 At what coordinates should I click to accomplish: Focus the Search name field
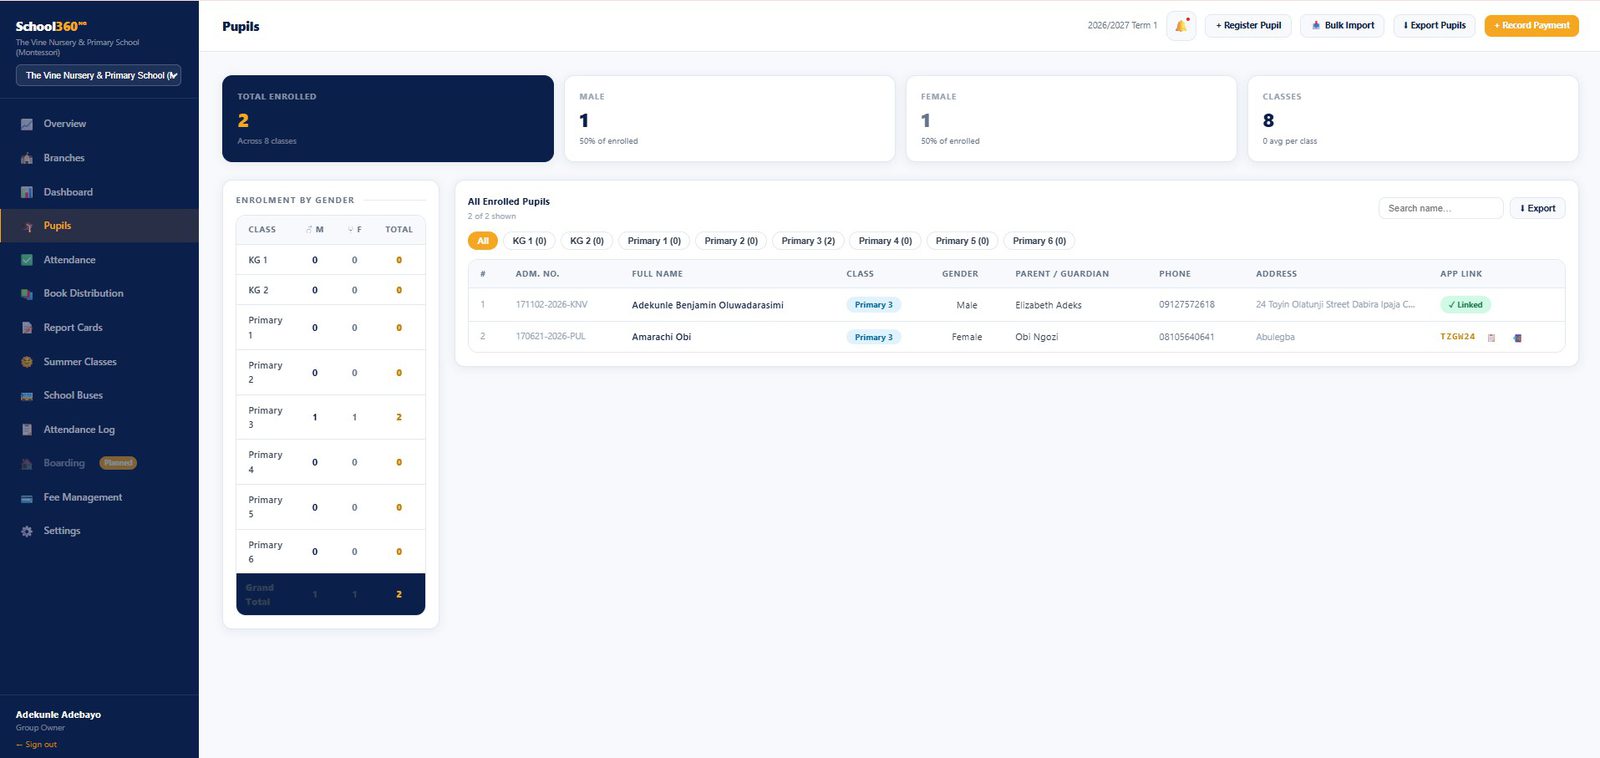[x=1440, y=208]
